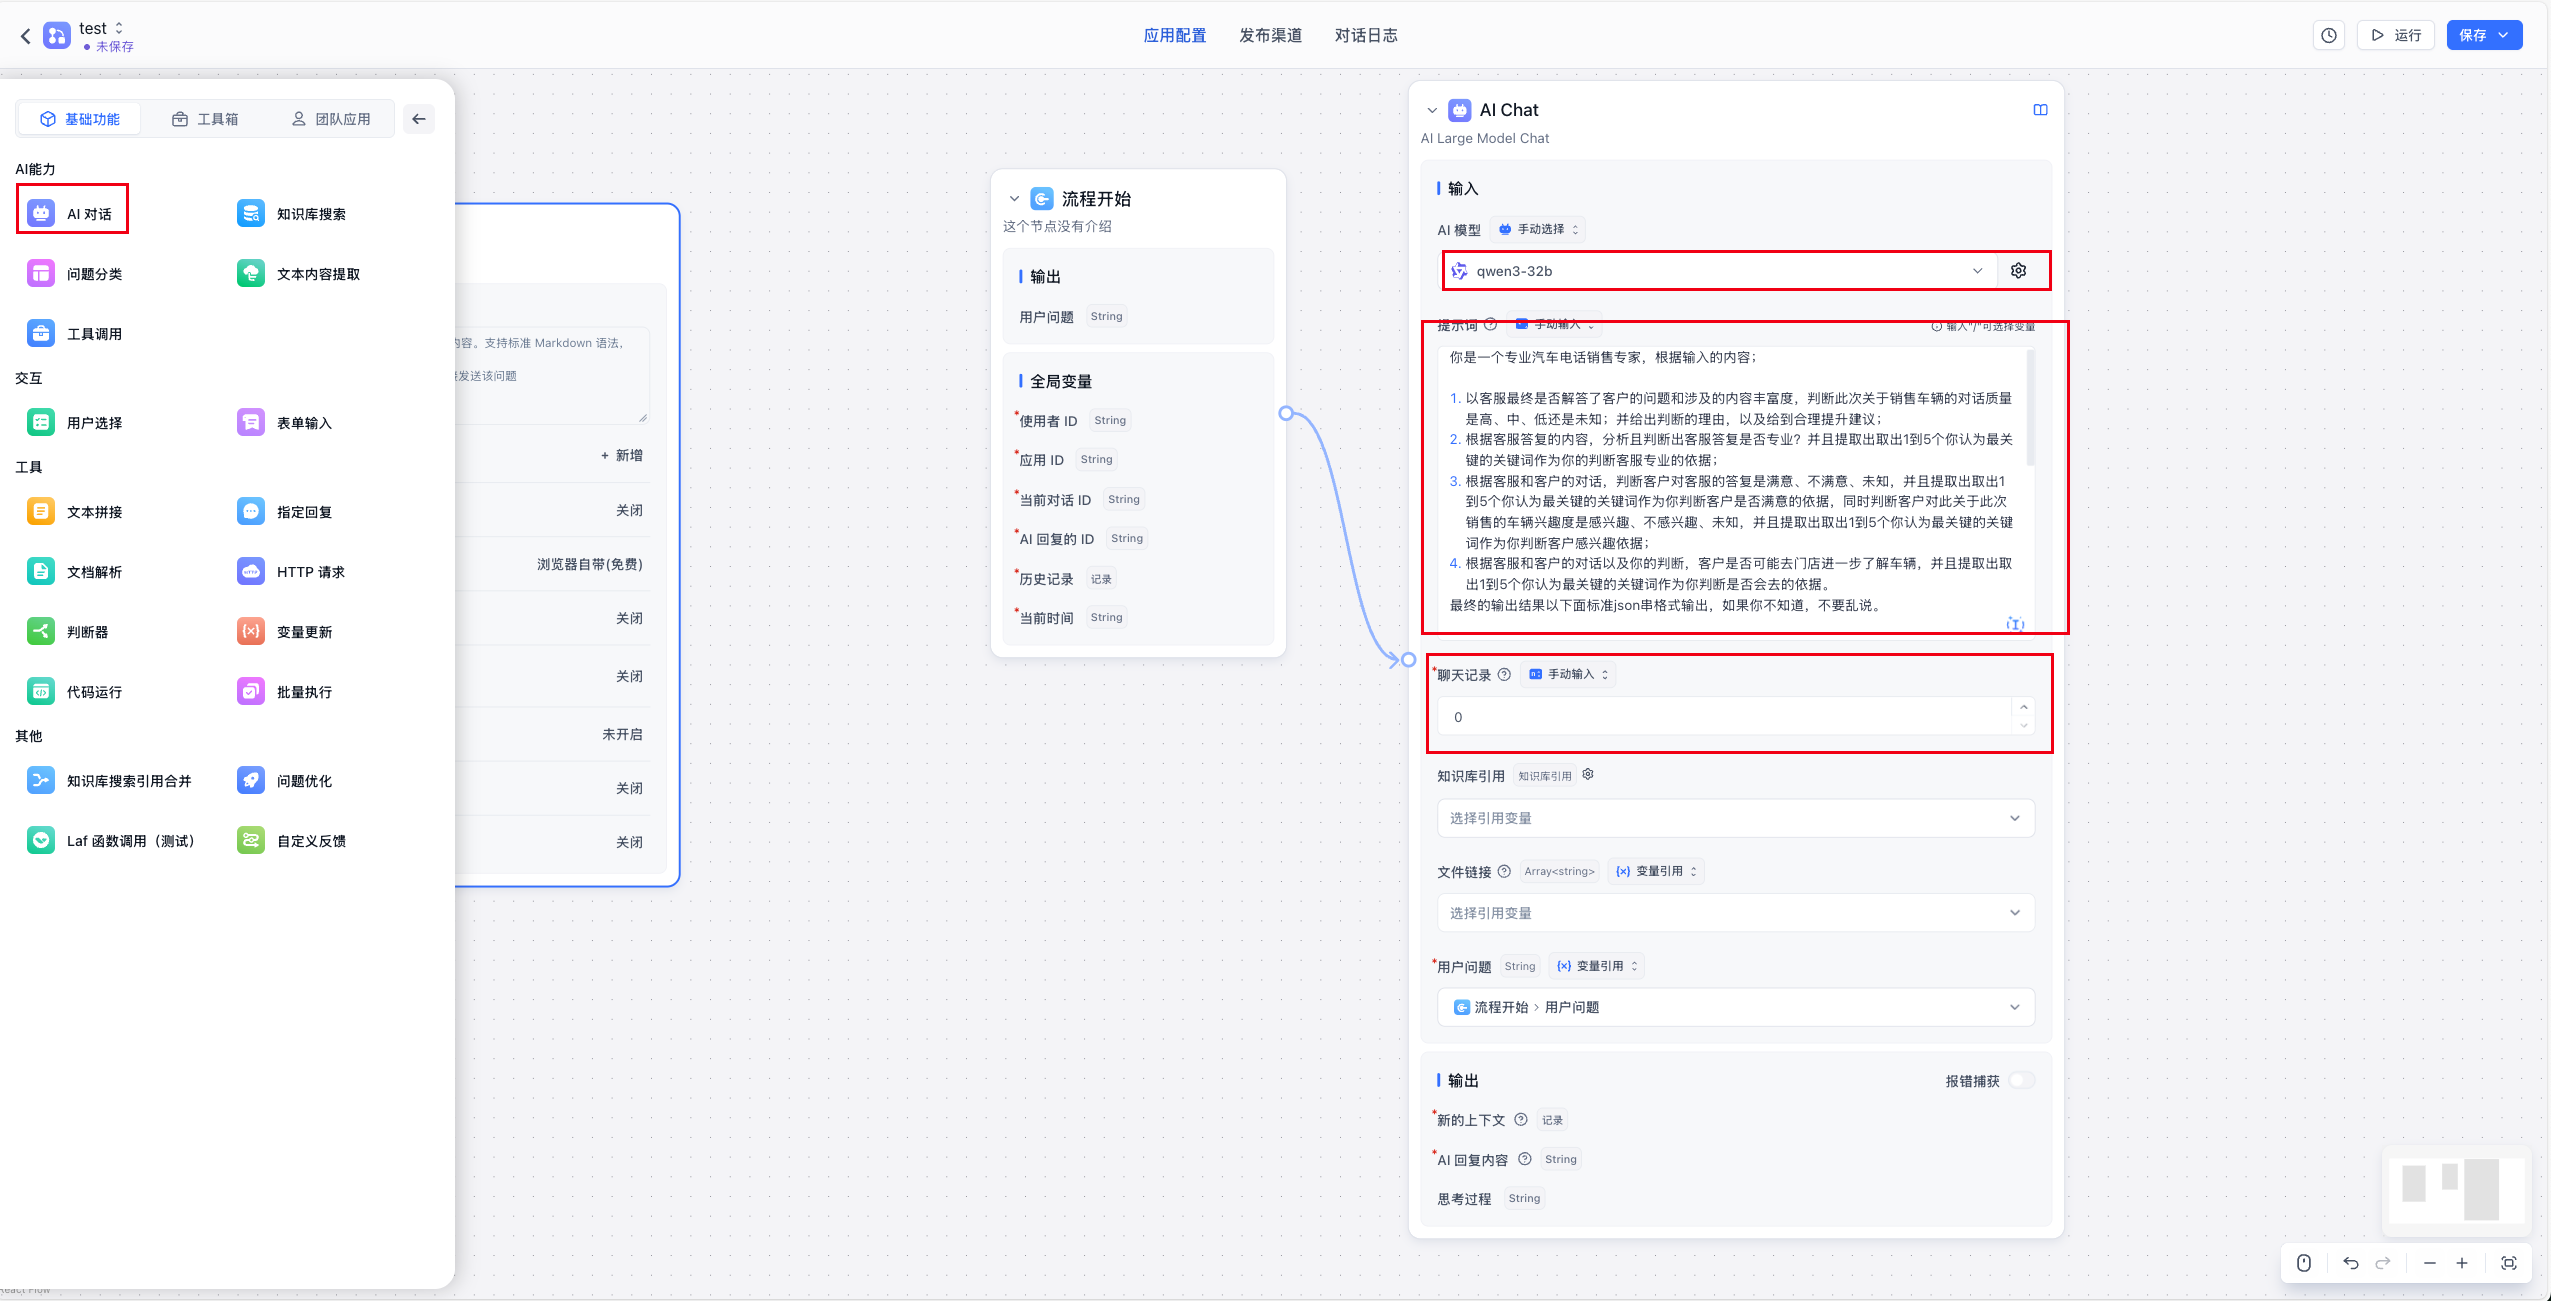The width and height of the screenshot is (2551, 1301).
Task: Add the 文本内容提取 node
Action: (x=299, y=273)
